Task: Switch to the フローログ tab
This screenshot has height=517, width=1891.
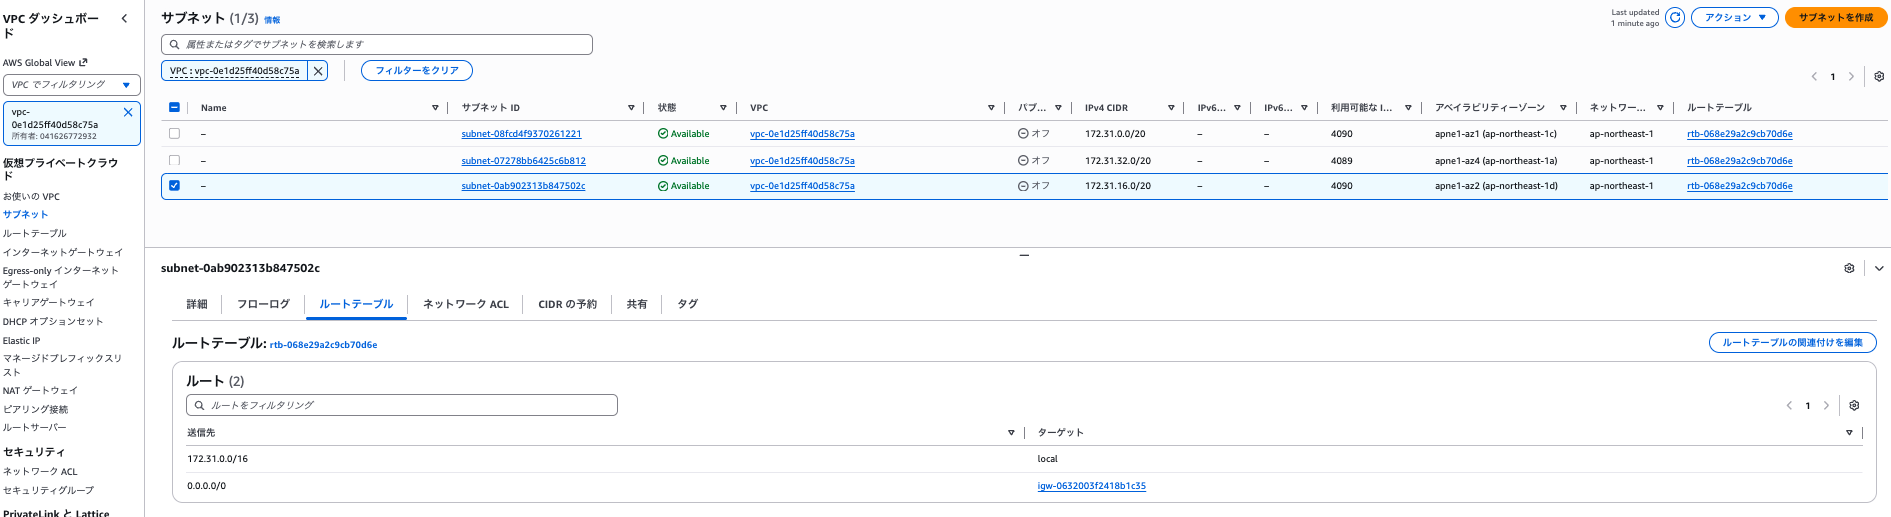Action: click(x=263, y=304)
